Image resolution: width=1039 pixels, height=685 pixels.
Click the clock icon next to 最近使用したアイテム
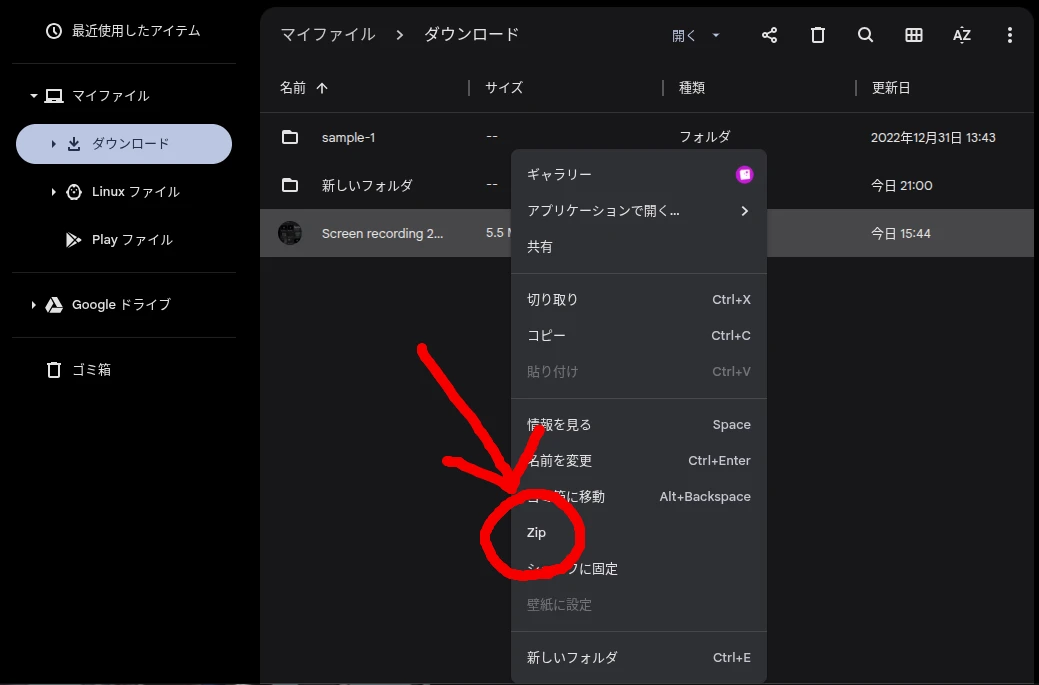point(53,30)
